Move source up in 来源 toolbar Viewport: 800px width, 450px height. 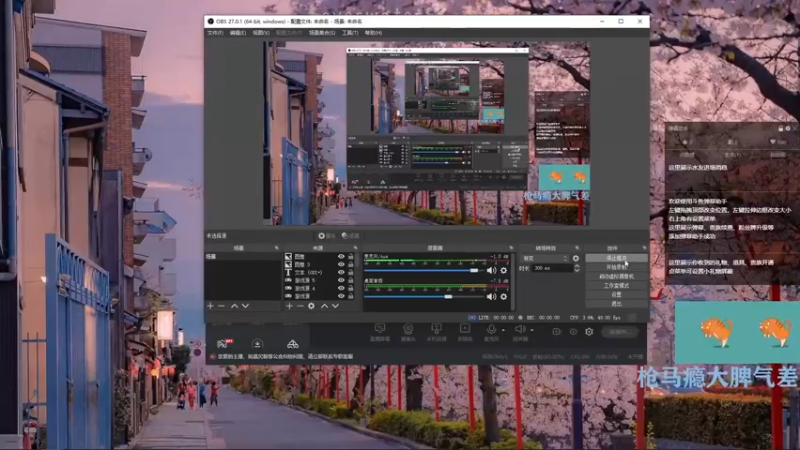(324, 306)
